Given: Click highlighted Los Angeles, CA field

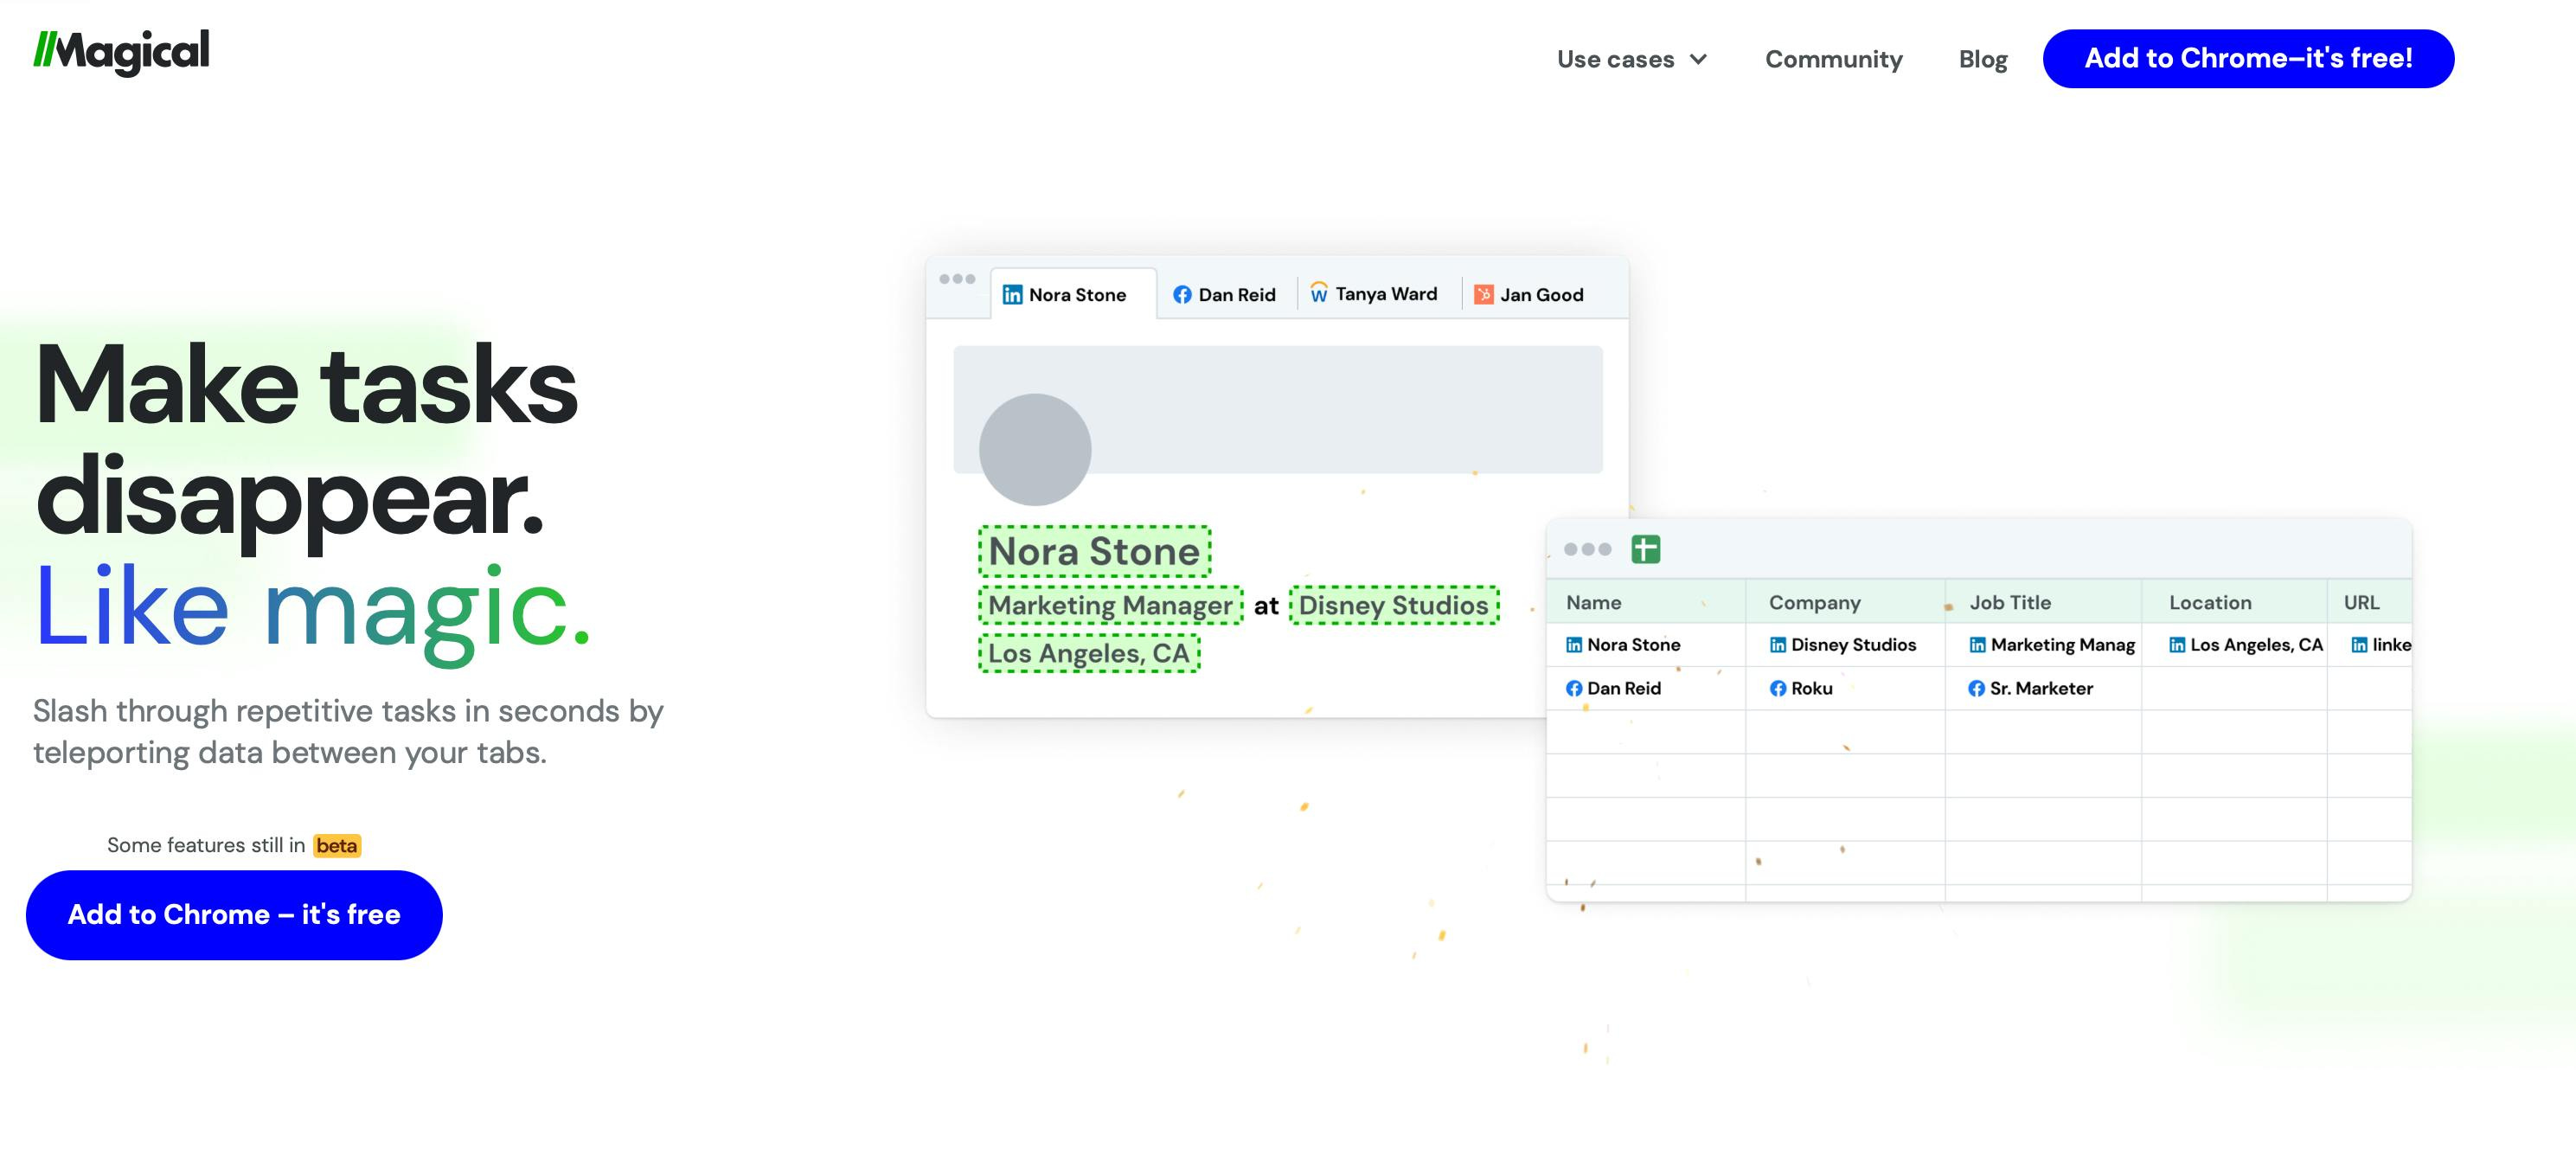Looking at the screenshot, I should (x=1088, y=654).
